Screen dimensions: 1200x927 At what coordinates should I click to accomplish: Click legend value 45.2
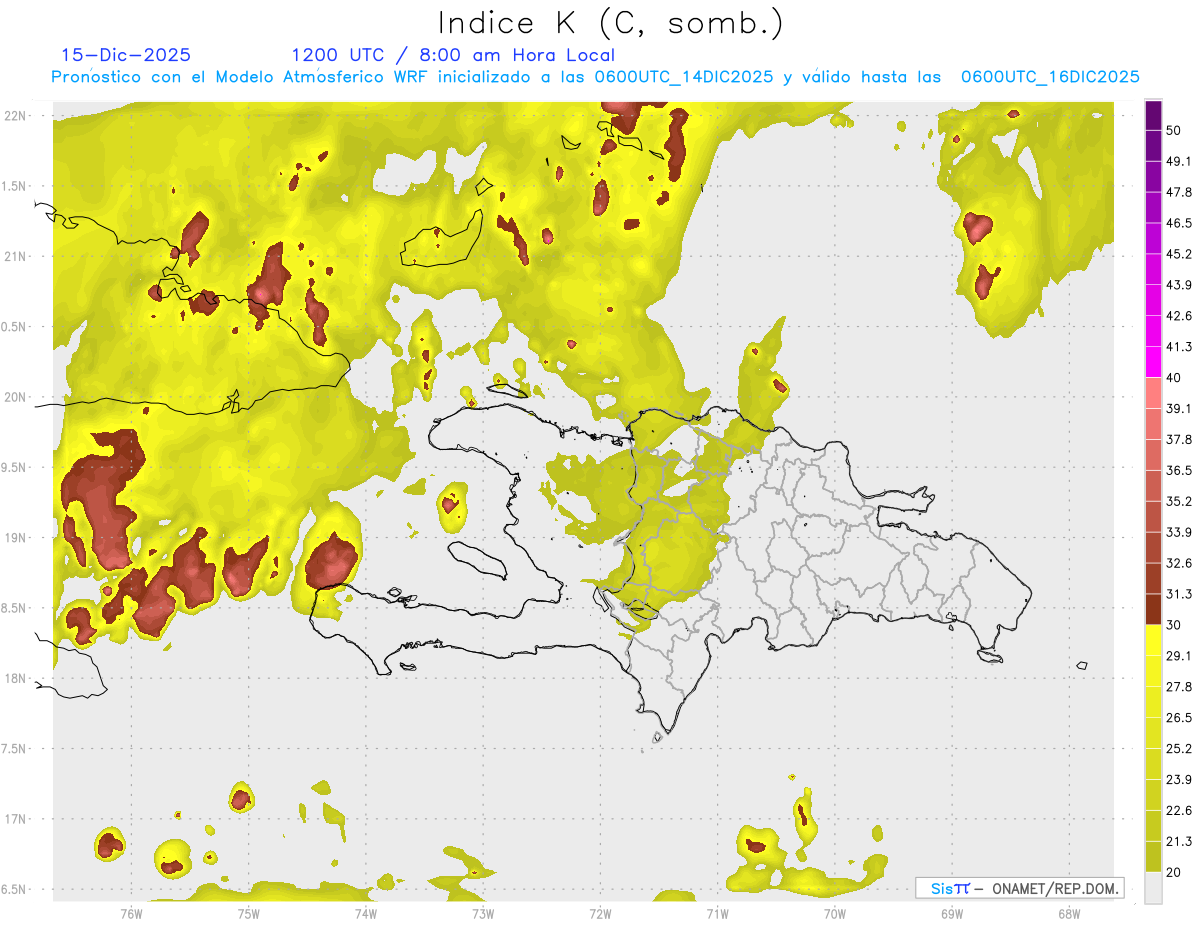1179,254
